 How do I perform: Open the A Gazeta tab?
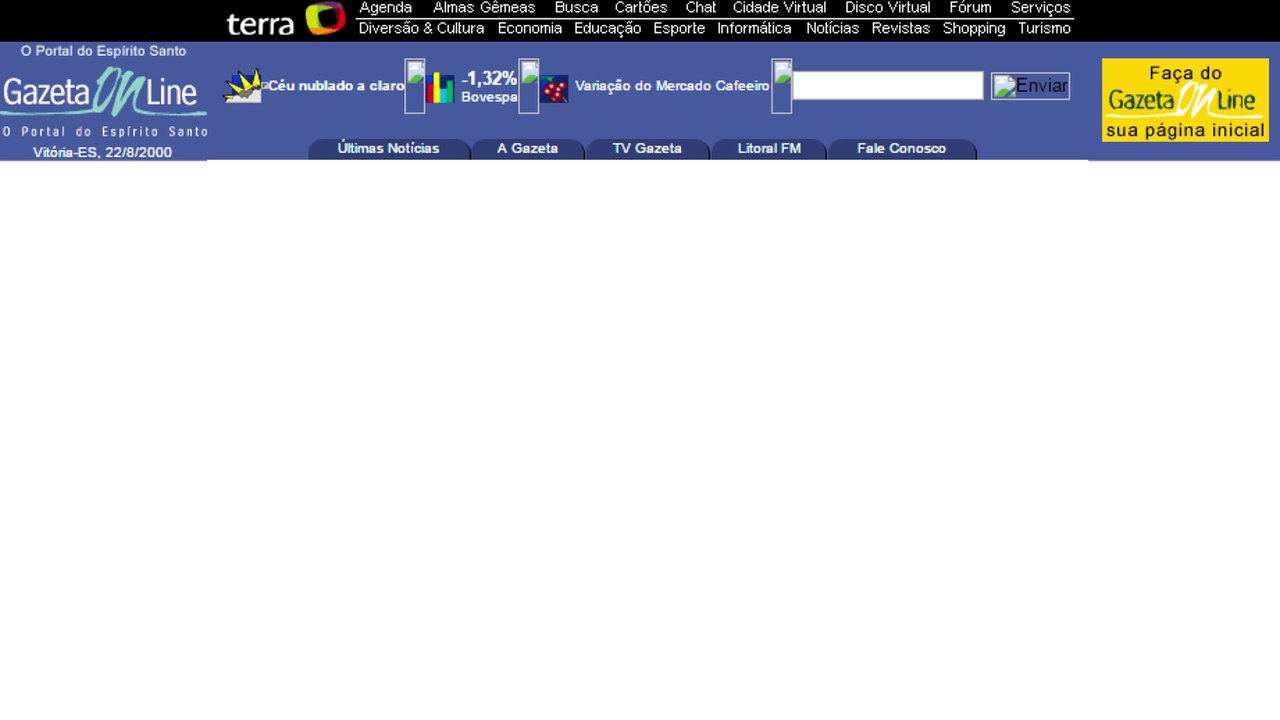click(528, 149)
